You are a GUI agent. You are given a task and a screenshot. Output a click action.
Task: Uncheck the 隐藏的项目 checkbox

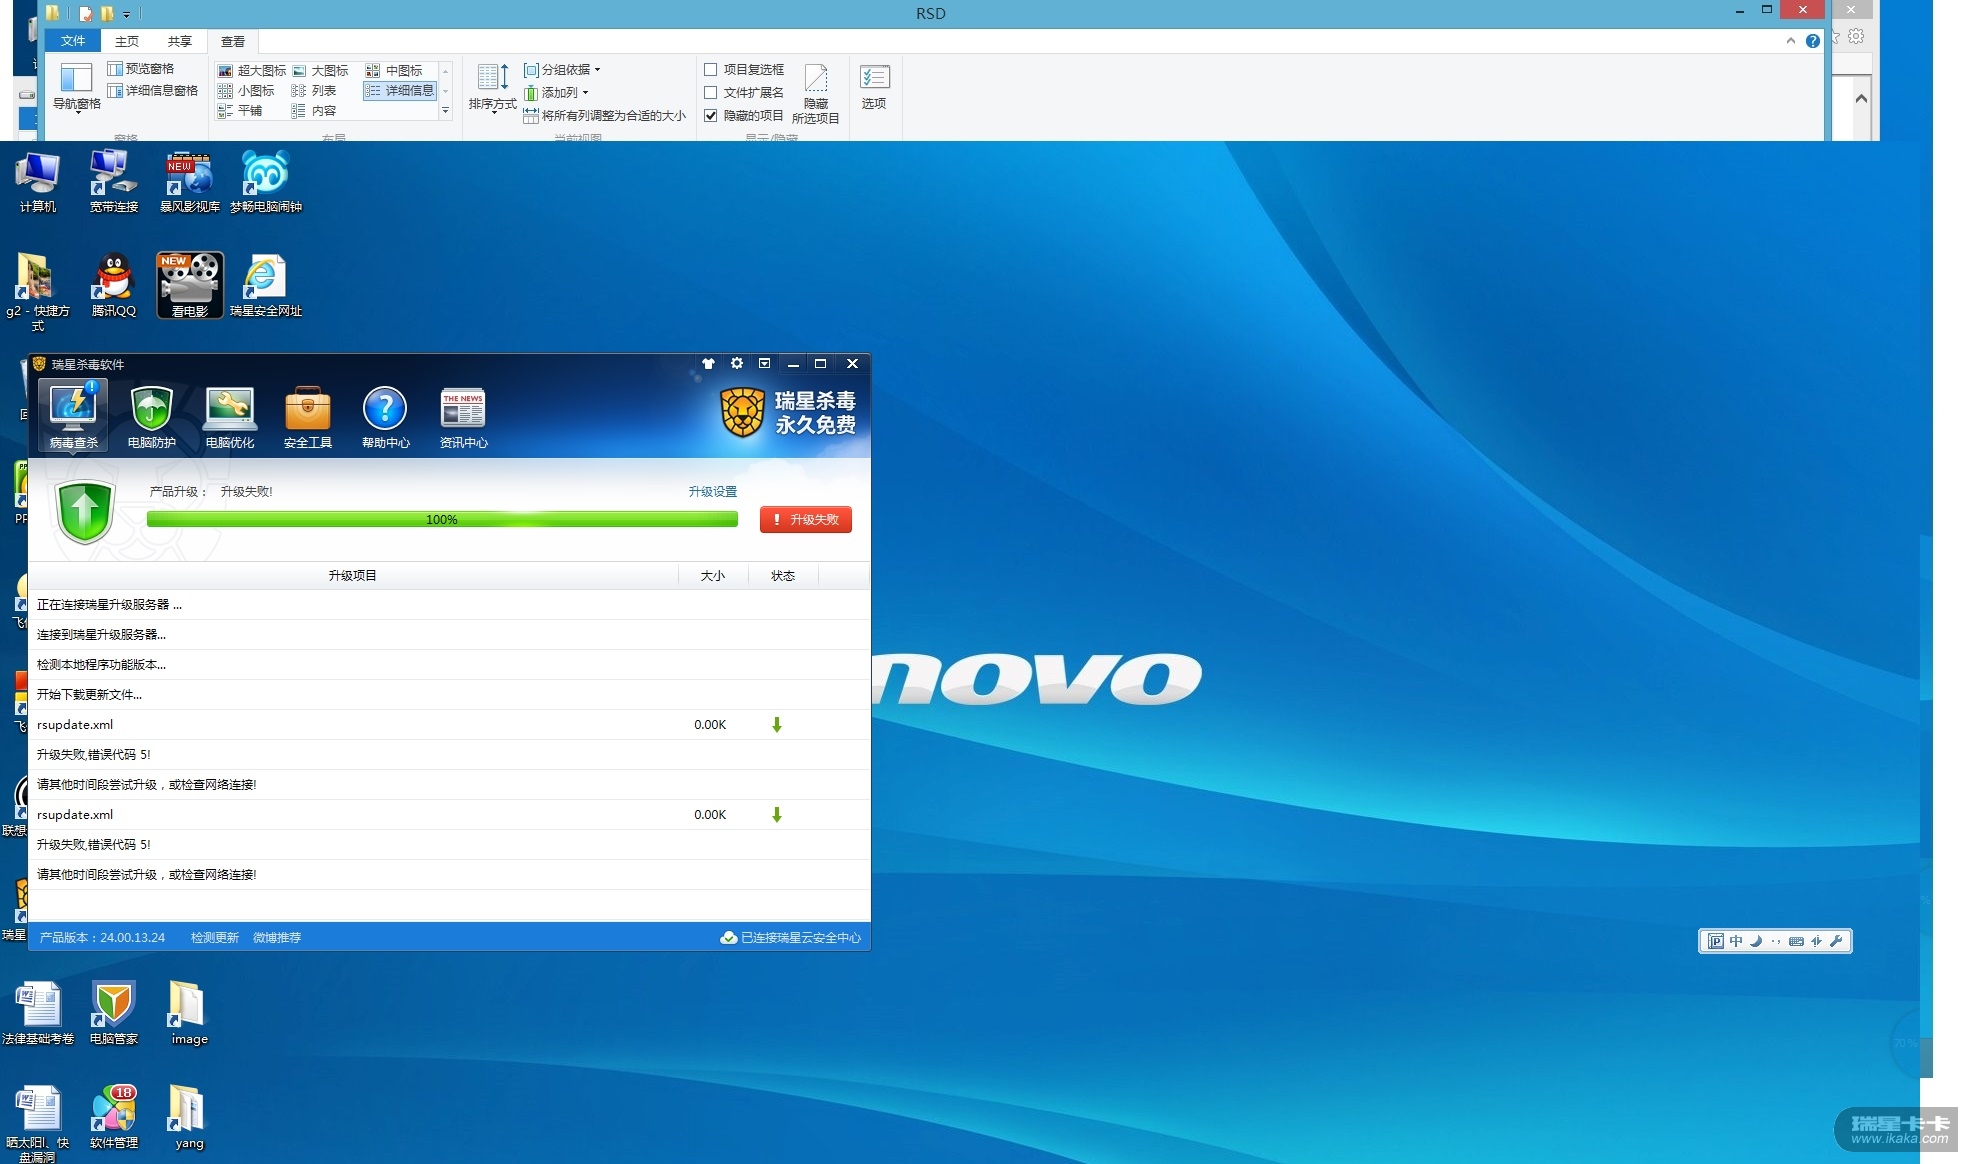711,116
